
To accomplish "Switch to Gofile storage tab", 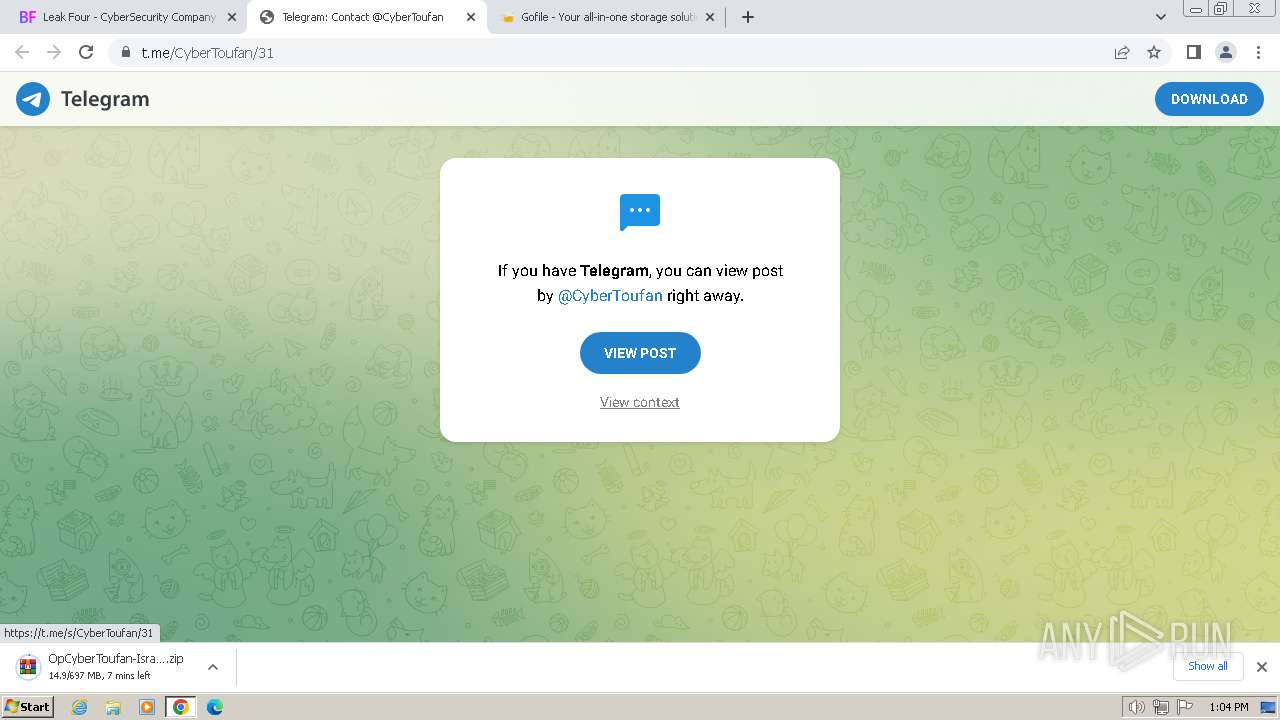I will pos(605,17).
